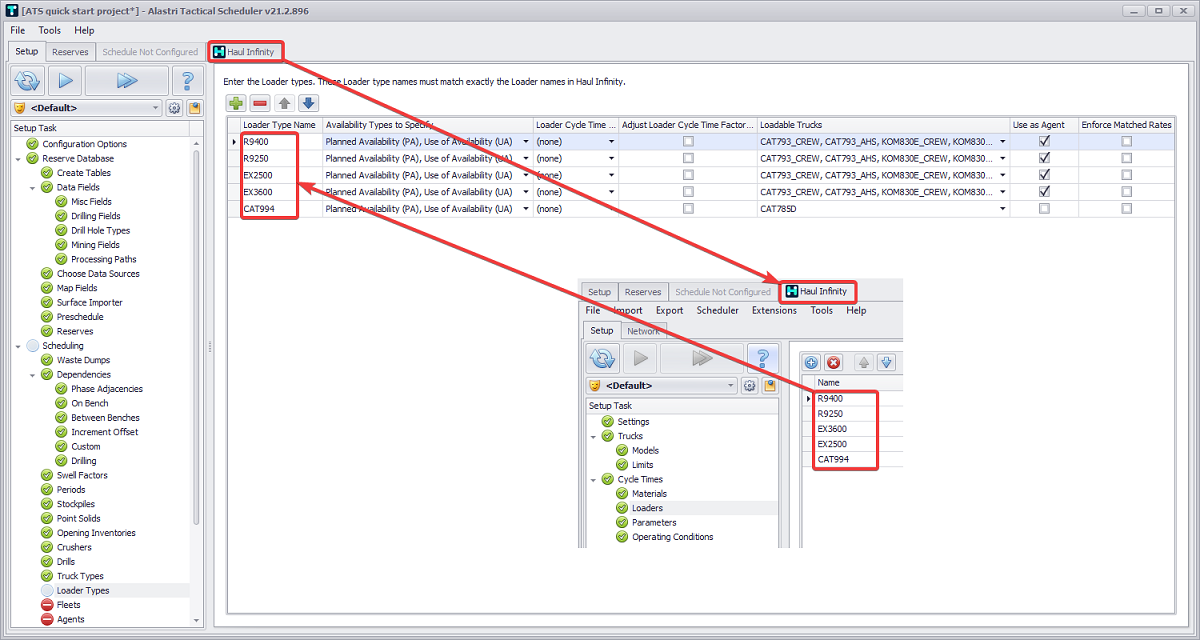Click the CAT994 loader type name cell in main table
Image resolution: width=1200 pixels, height=640 pixels.
point(282,209)
